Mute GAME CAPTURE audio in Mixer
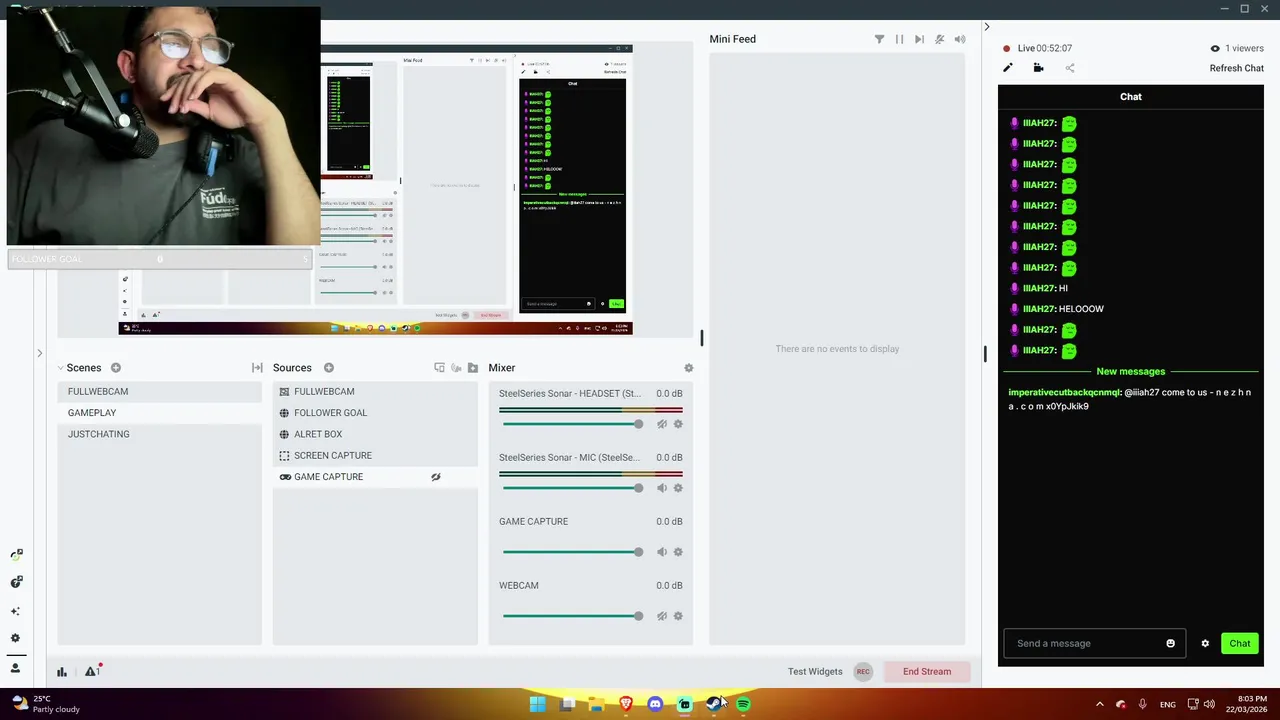Image resolution: width=1280 pixels, height=720 pixels. pyautogui.click(x=662, y=552)
